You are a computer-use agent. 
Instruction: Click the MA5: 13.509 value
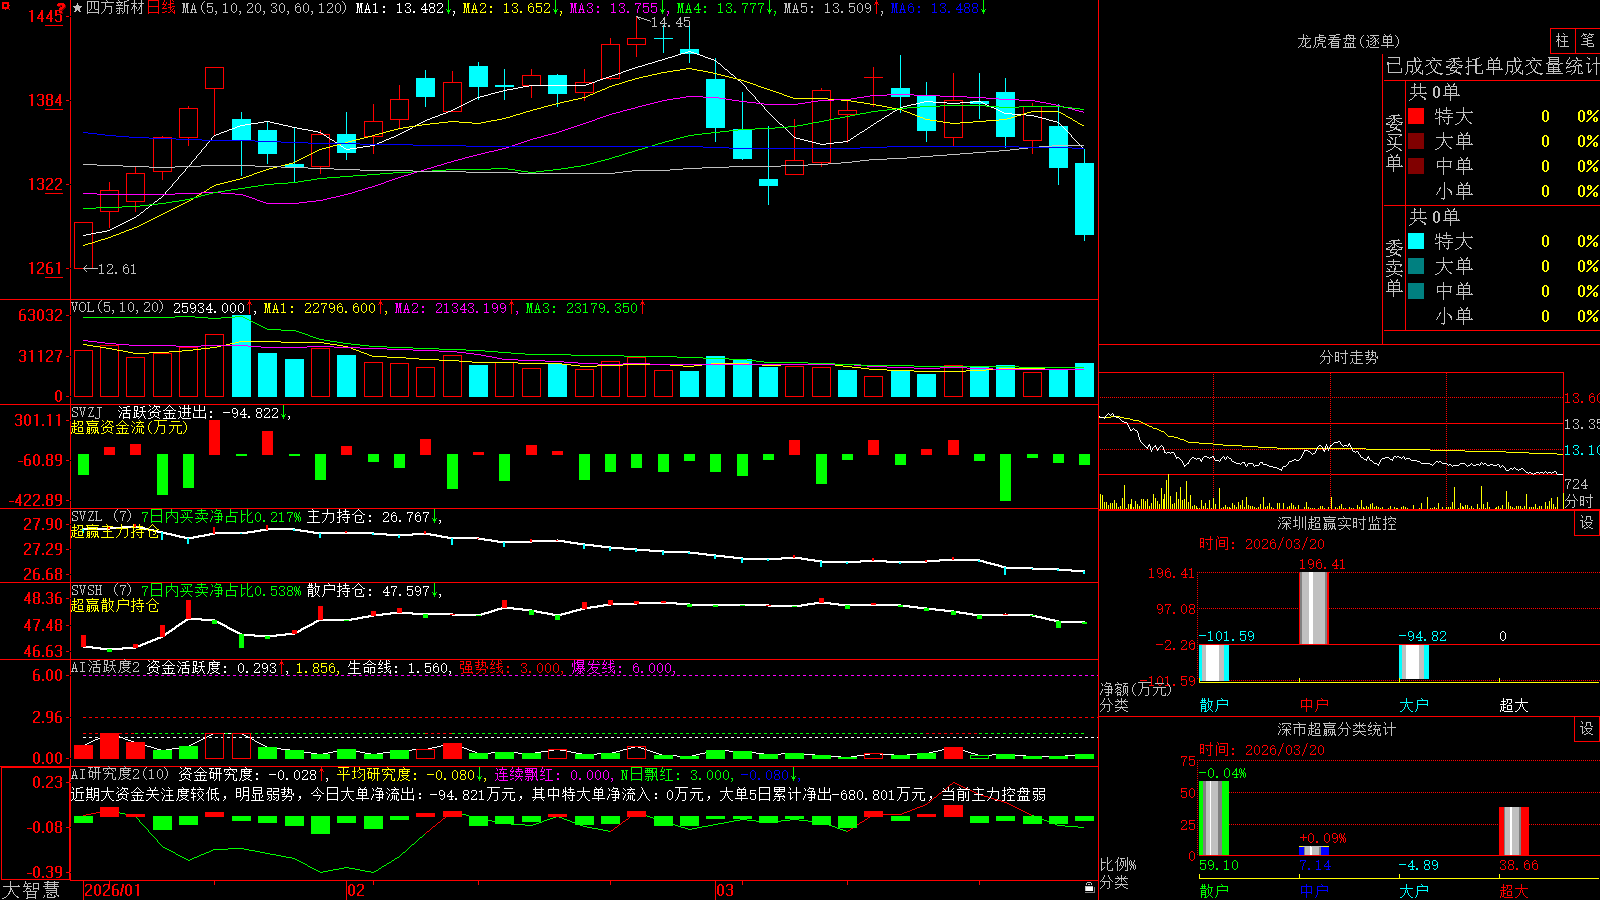coord(832,8)
